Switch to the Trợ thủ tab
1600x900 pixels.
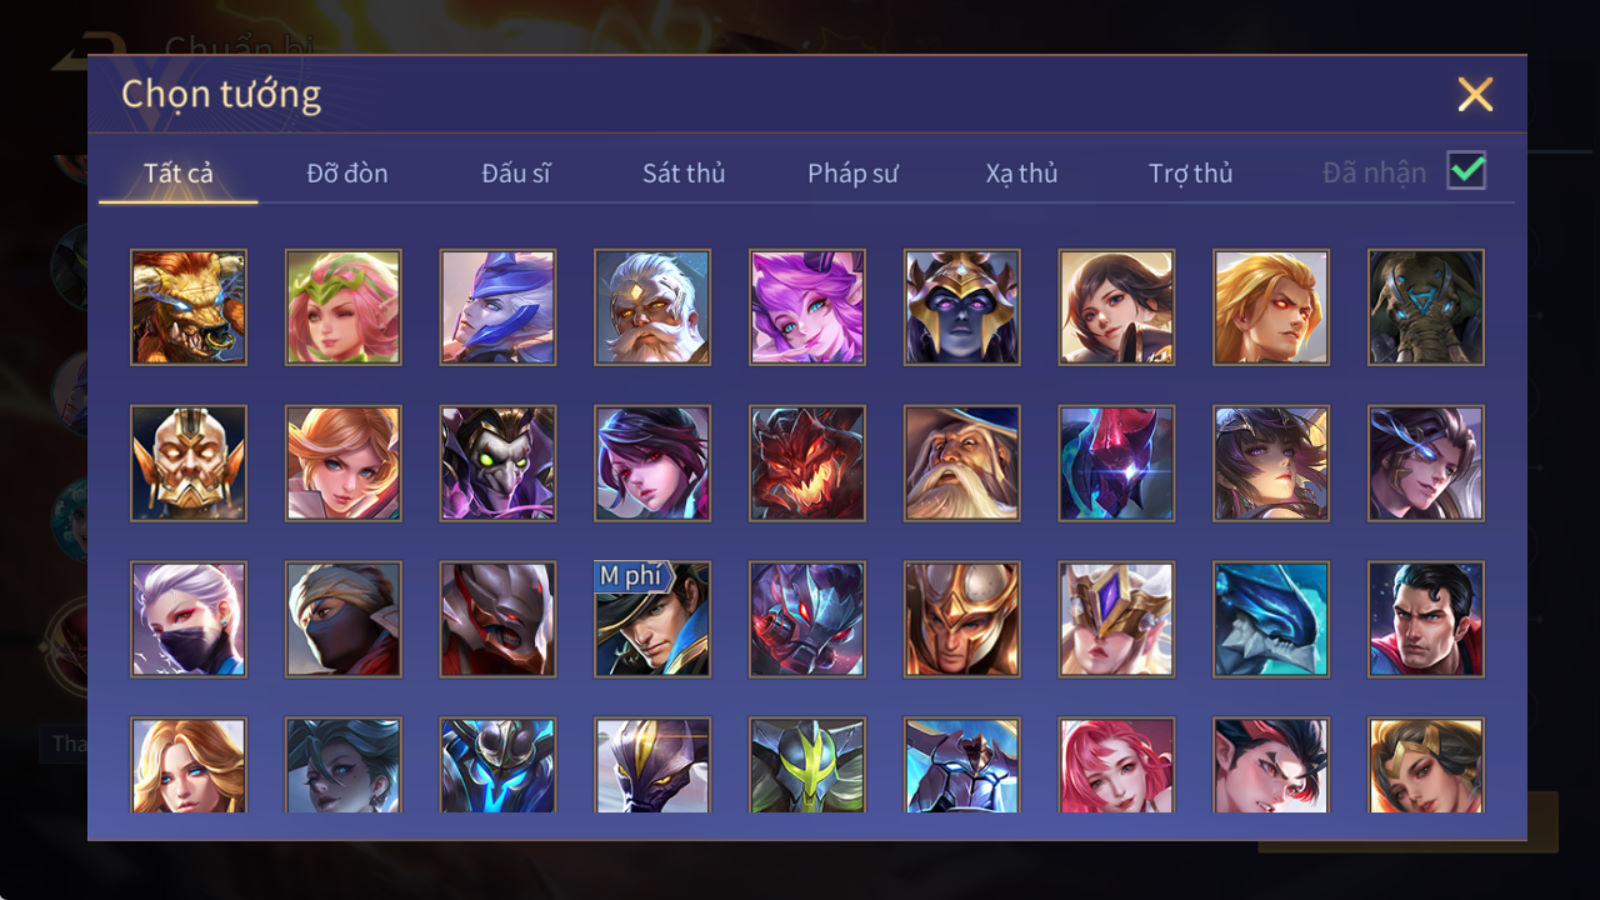(1190, 173)
